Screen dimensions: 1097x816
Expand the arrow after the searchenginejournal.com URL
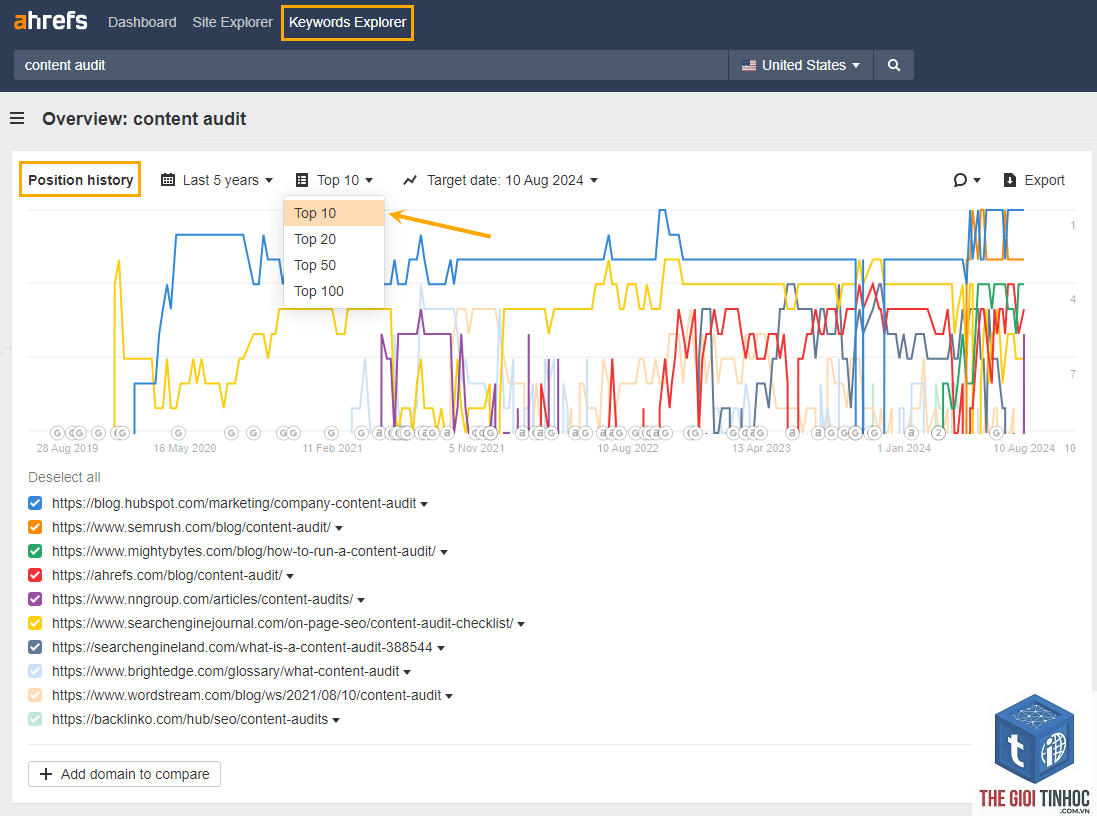[x=521, y=624]
